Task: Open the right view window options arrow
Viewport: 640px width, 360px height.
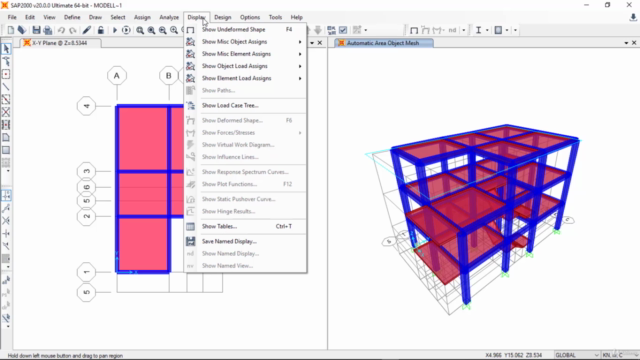Action: pyautogui.click(x=626, y=43)
